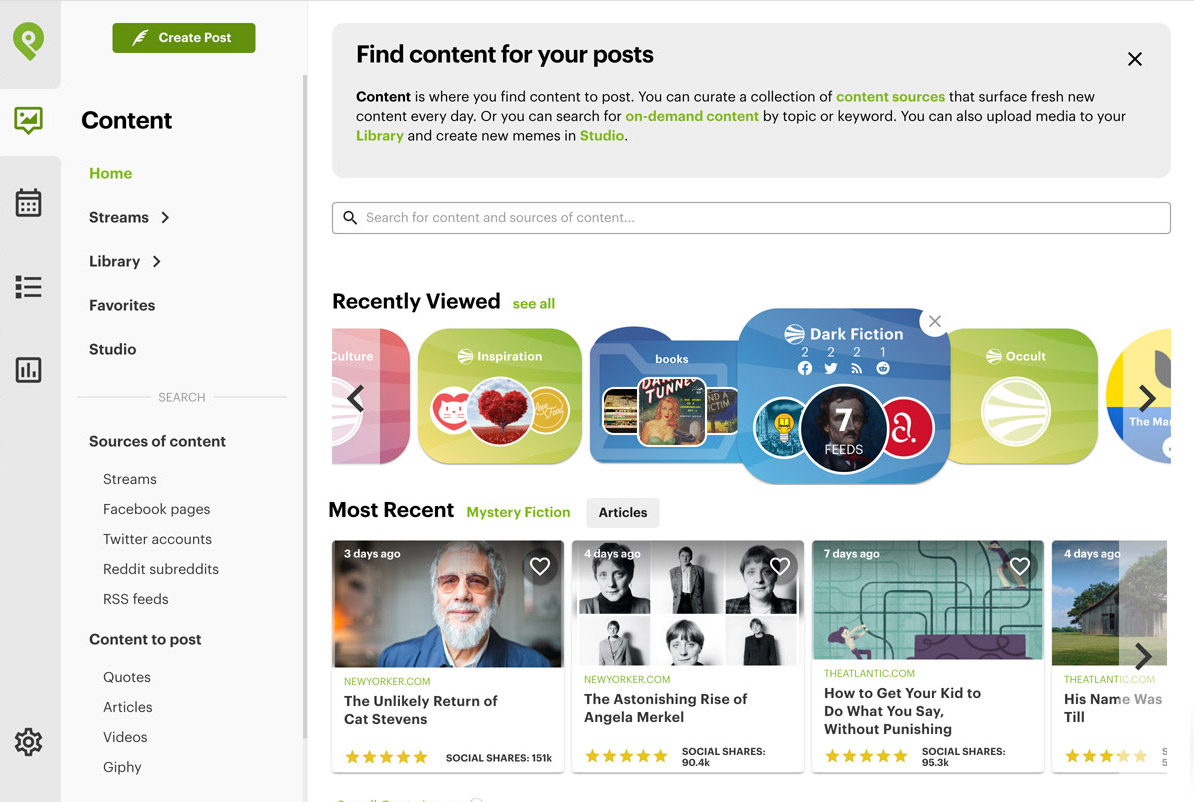Image resolution: width=1194 pixels, height=802 pixels.
Task: Show next Recently Viewed items arrow
Action: click(x=1147, y=398)
